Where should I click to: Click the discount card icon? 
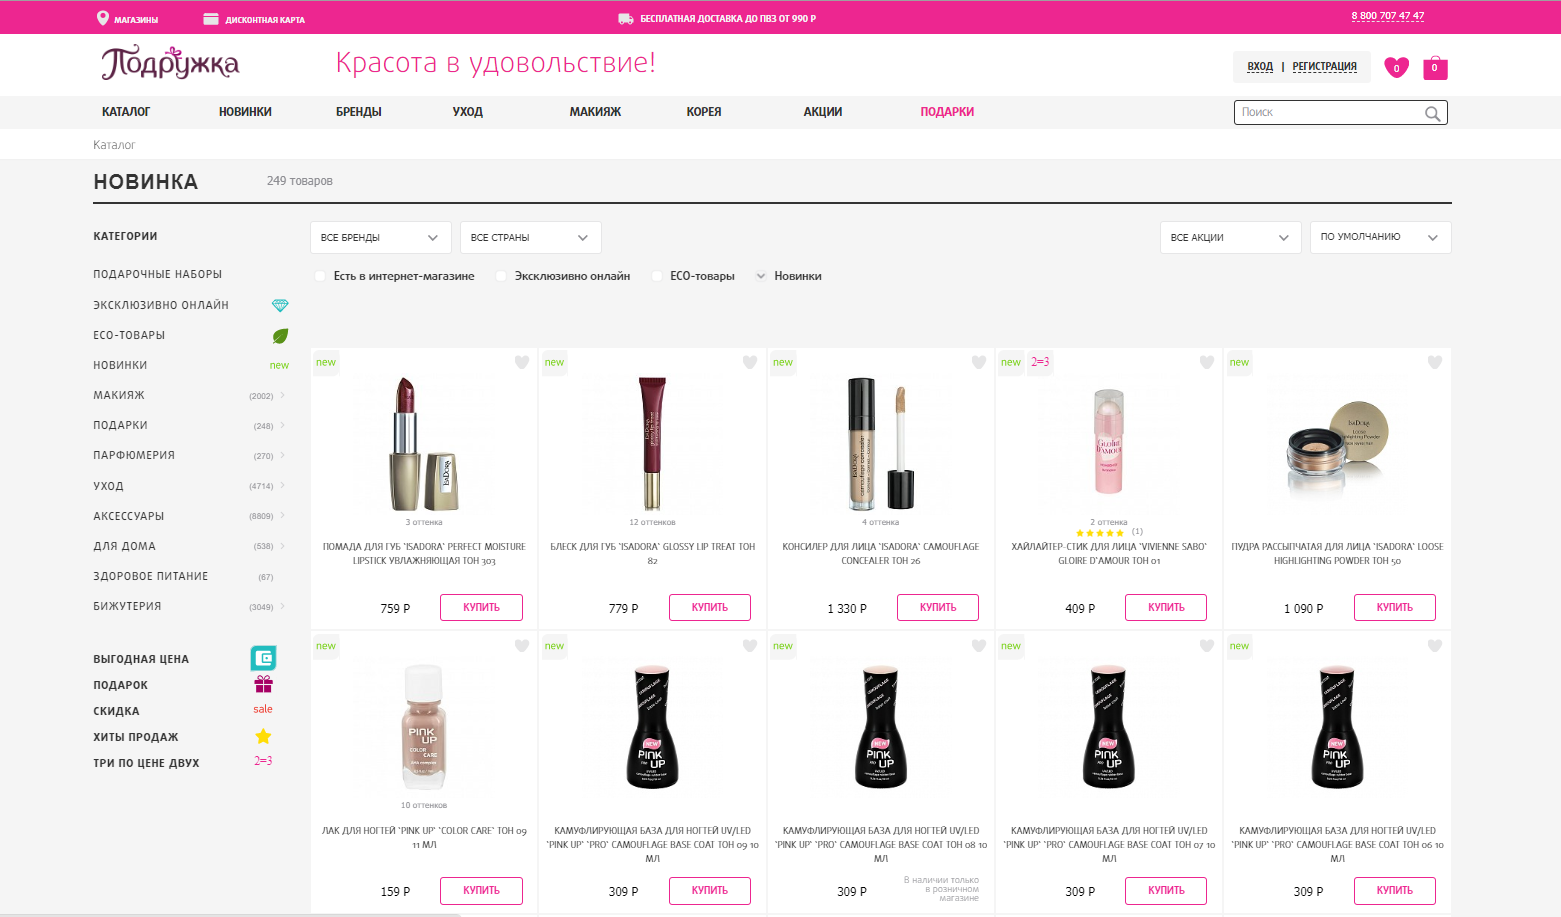coord(211,19)
